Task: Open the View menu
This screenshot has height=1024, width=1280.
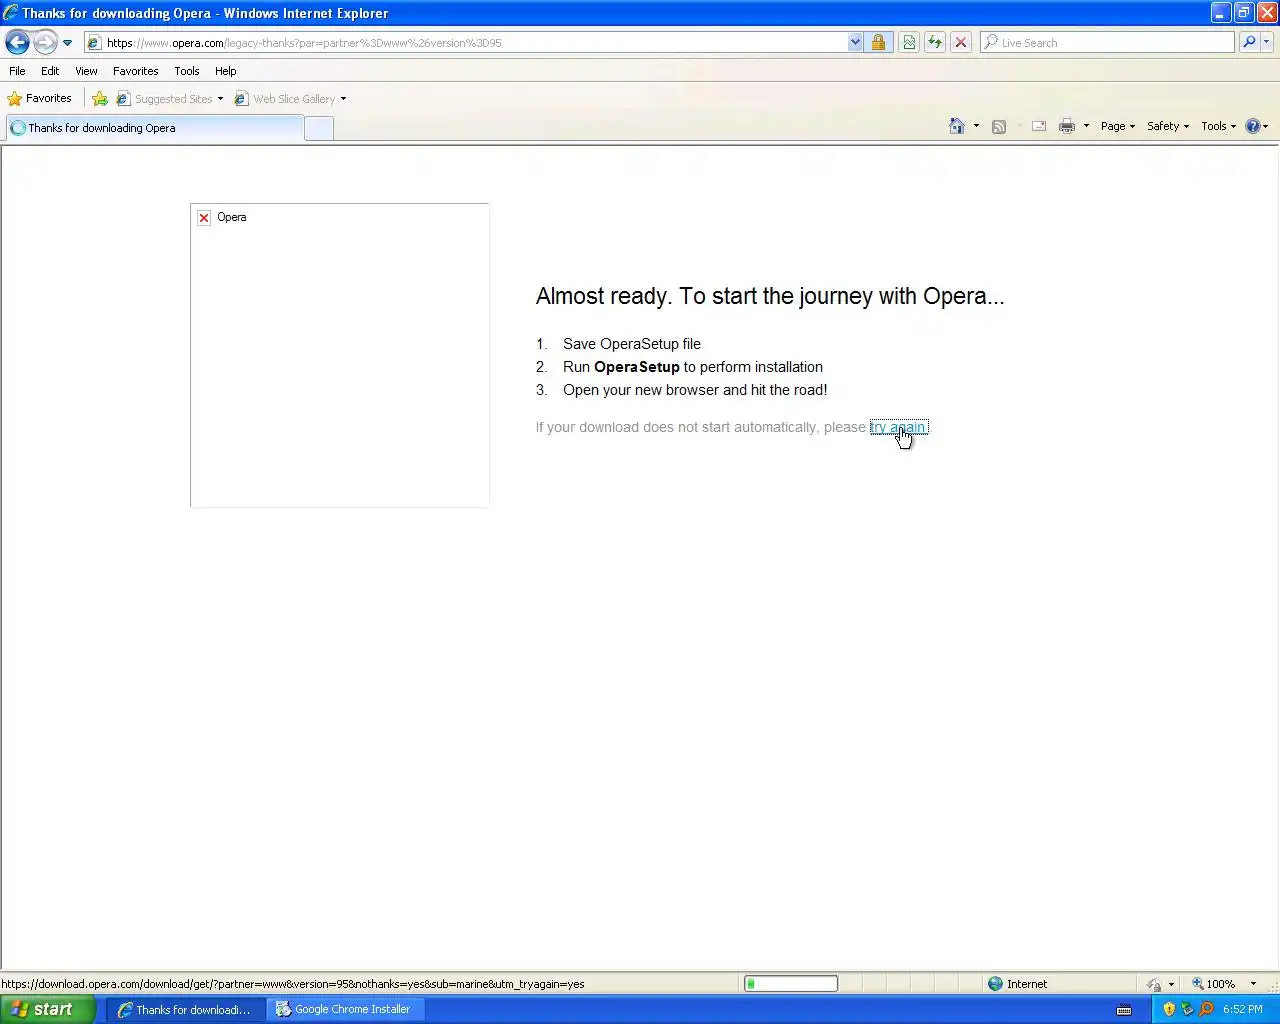Action: tap(86, 71)
